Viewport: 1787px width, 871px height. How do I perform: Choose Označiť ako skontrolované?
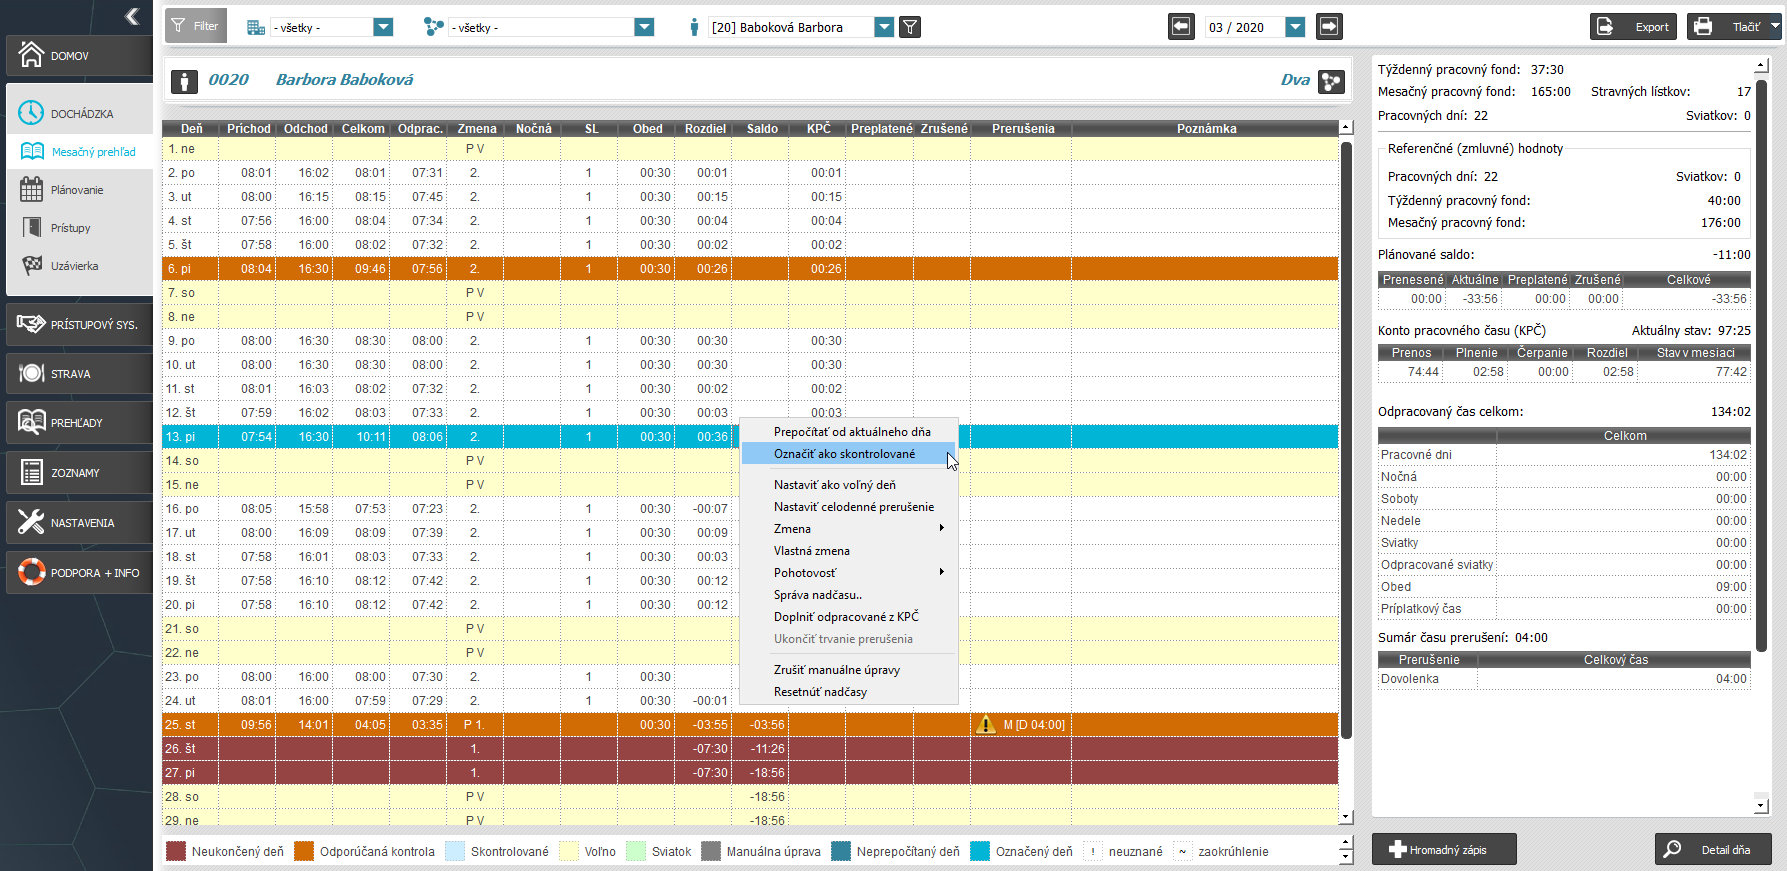(849, 453)
